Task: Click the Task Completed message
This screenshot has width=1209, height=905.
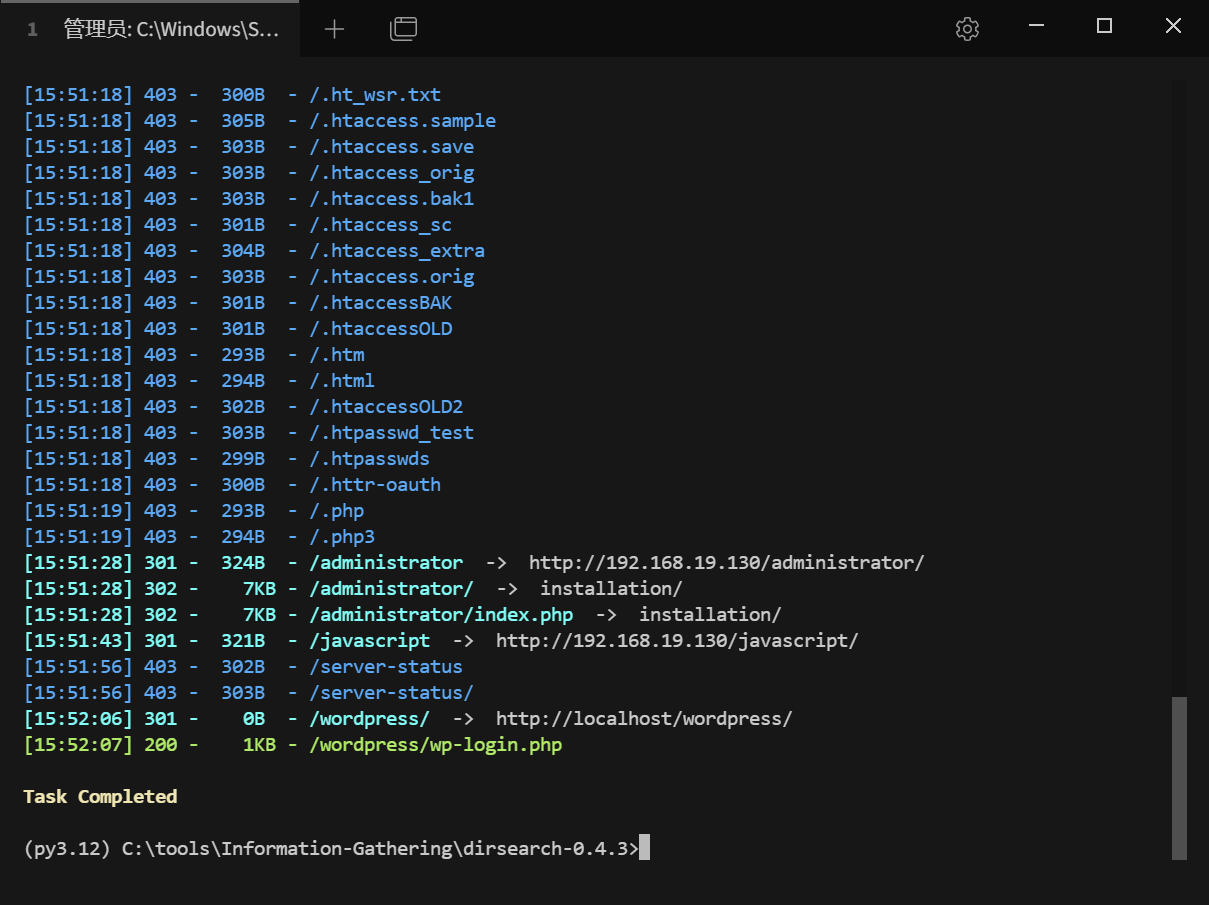Action: click(x=100, y=797)
